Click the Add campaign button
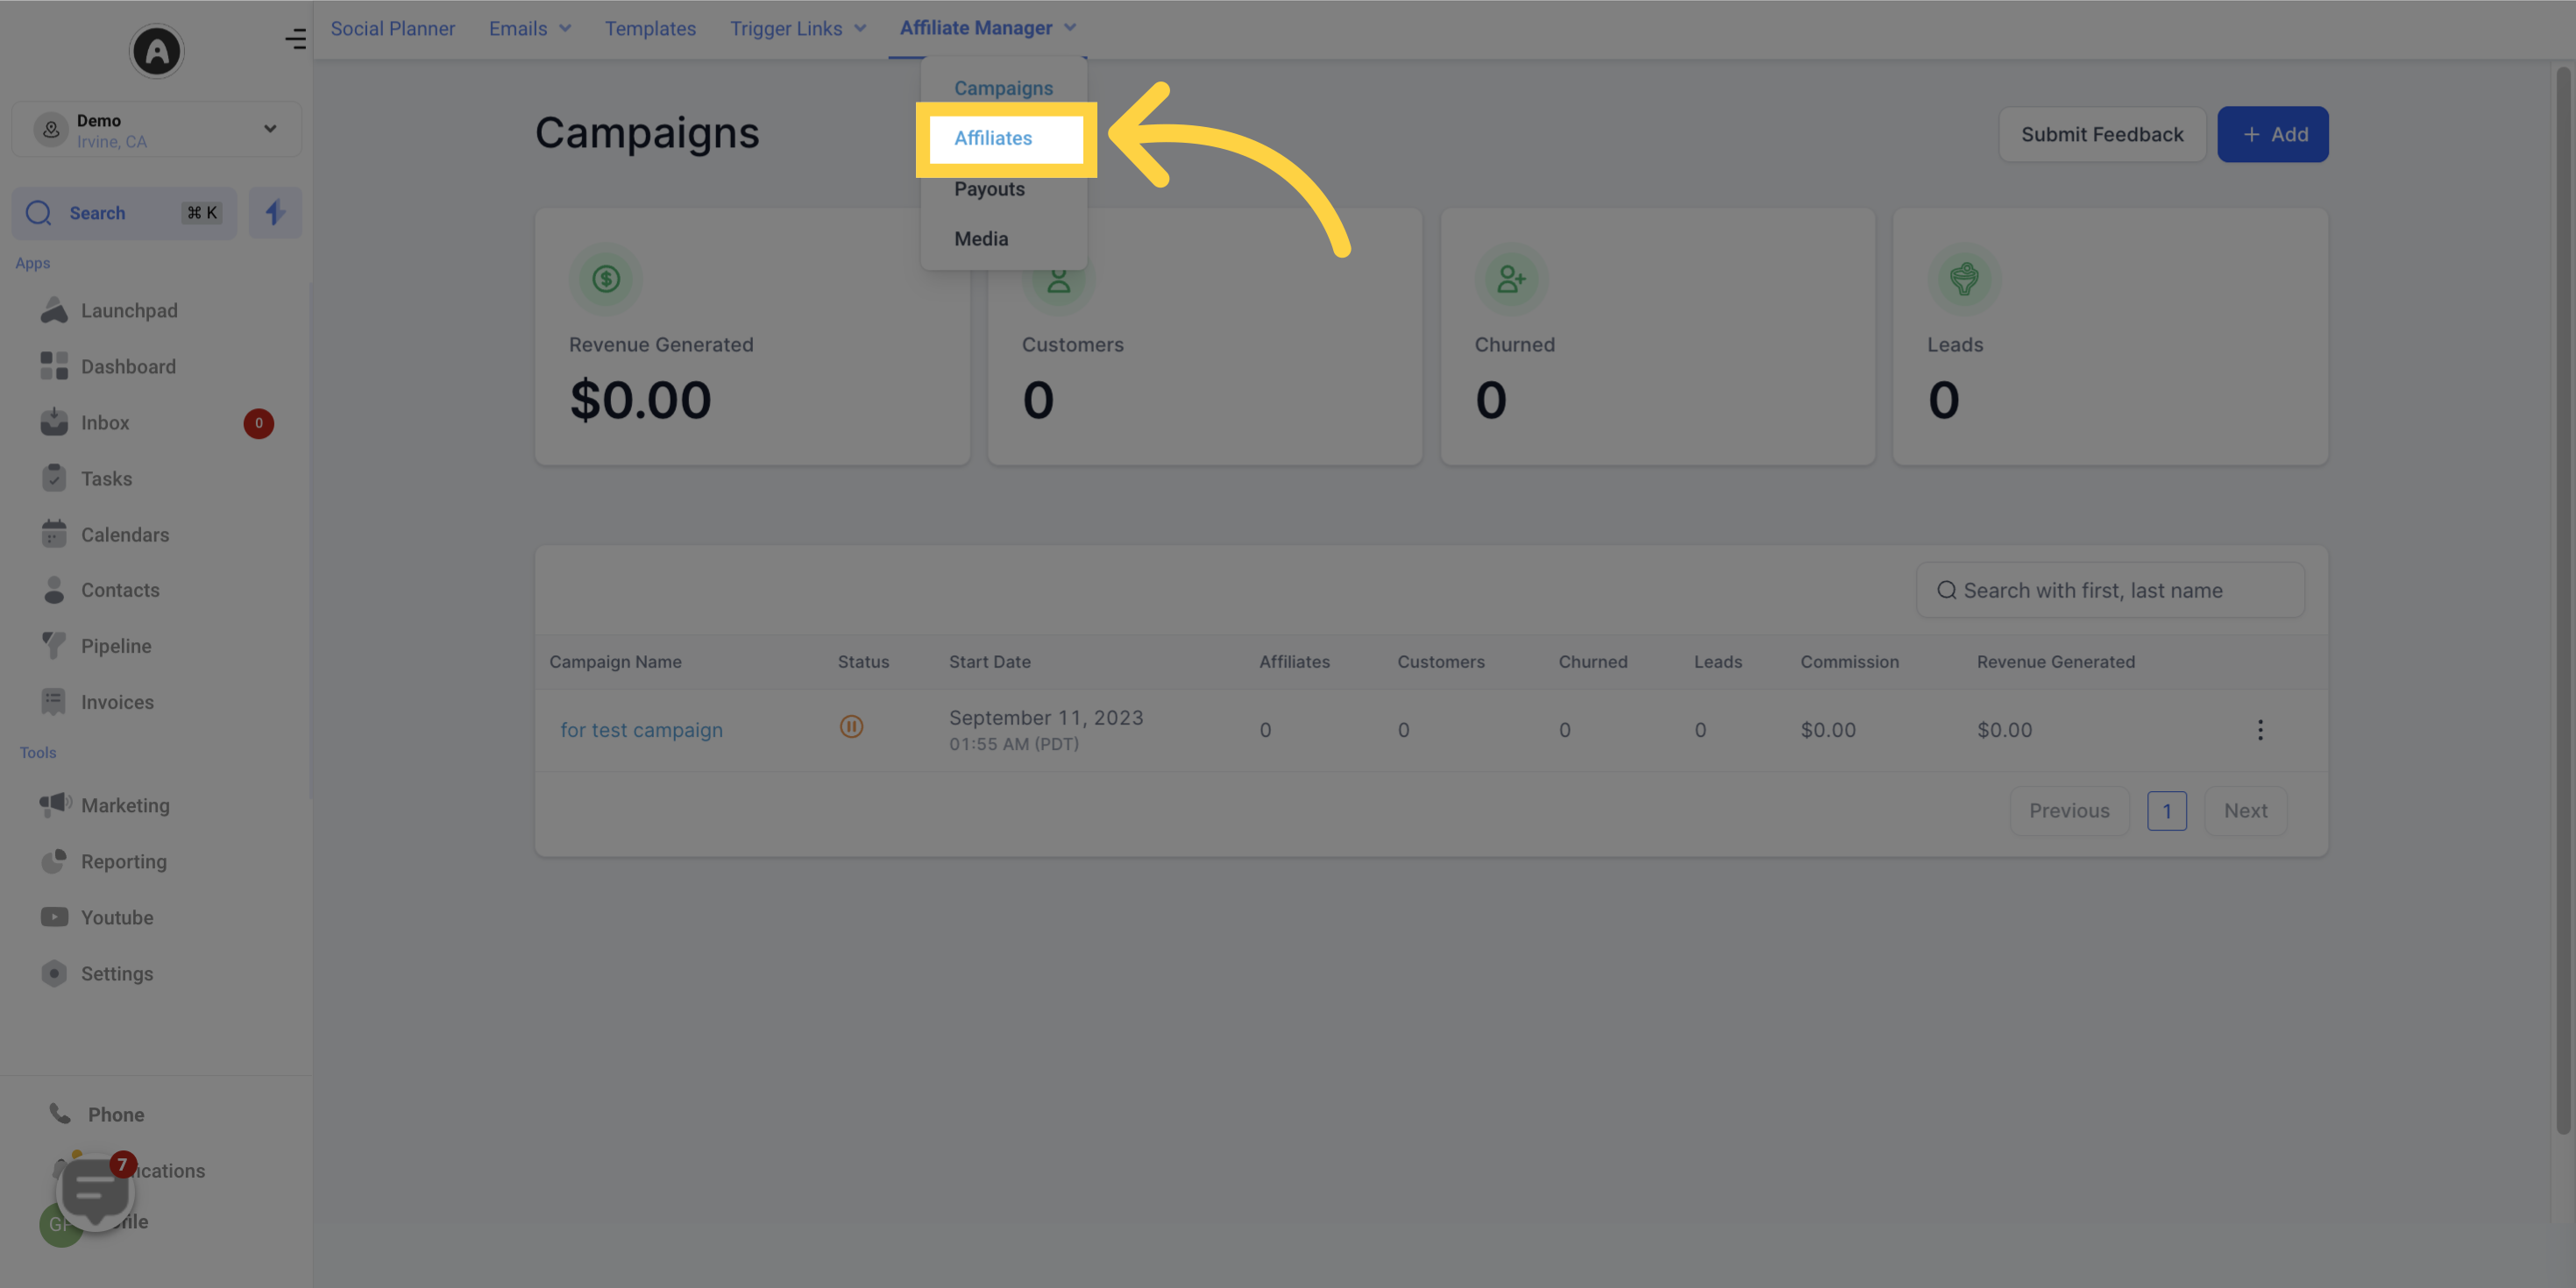Viewport: 2576px width, 1288px height. tap(2272, 134)
